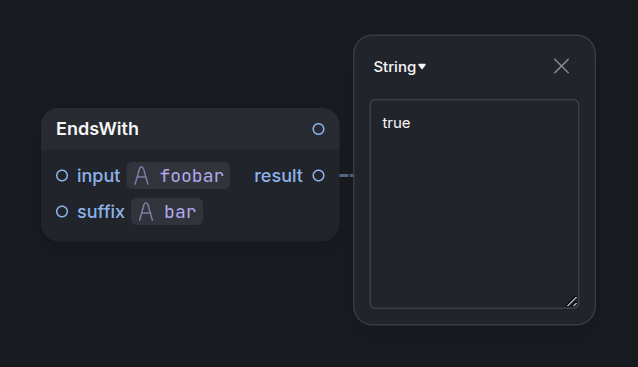Click inside the text area showing true

pos(474,204)
